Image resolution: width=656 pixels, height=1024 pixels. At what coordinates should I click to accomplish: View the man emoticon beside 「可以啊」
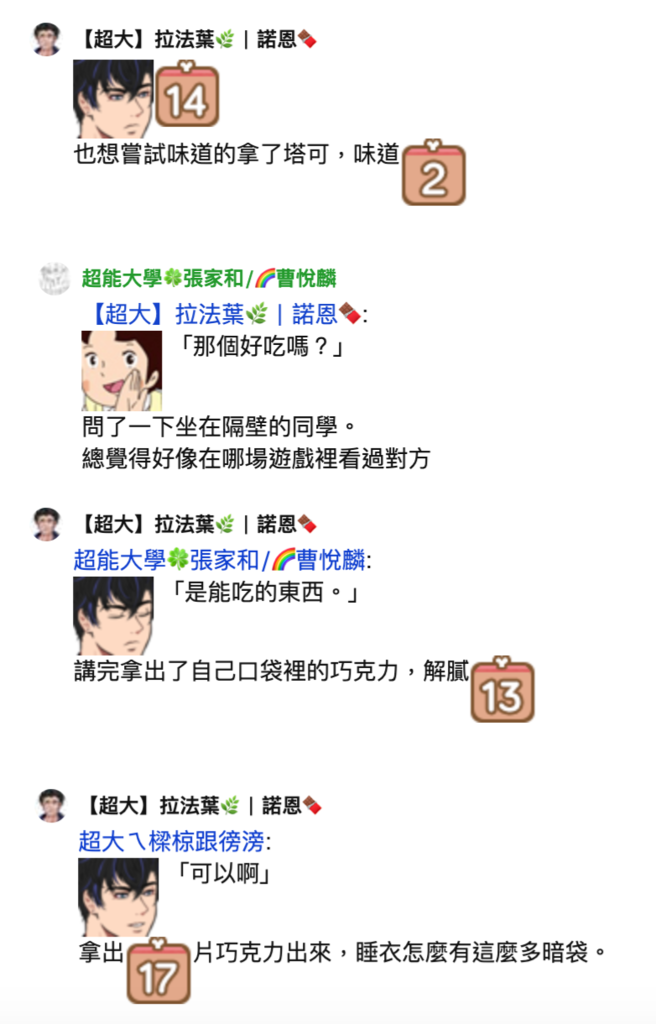click(x=118, y=897)
